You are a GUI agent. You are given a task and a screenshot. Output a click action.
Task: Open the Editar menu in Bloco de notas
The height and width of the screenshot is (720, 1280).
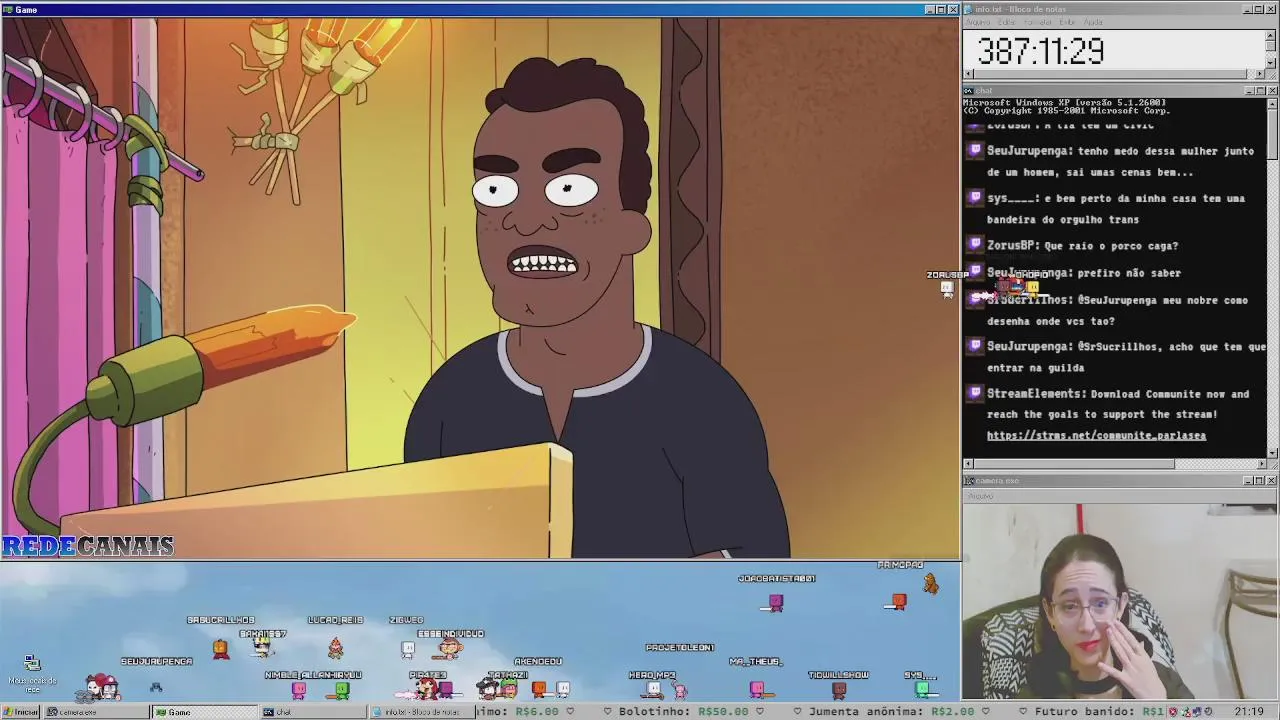(1008, 22)
